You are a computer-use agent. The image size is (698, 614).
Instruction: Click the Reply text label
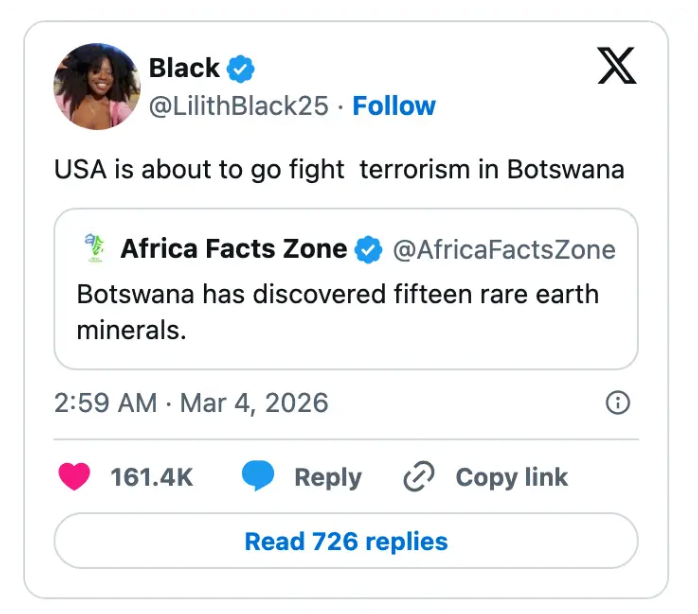pos(327,478)
